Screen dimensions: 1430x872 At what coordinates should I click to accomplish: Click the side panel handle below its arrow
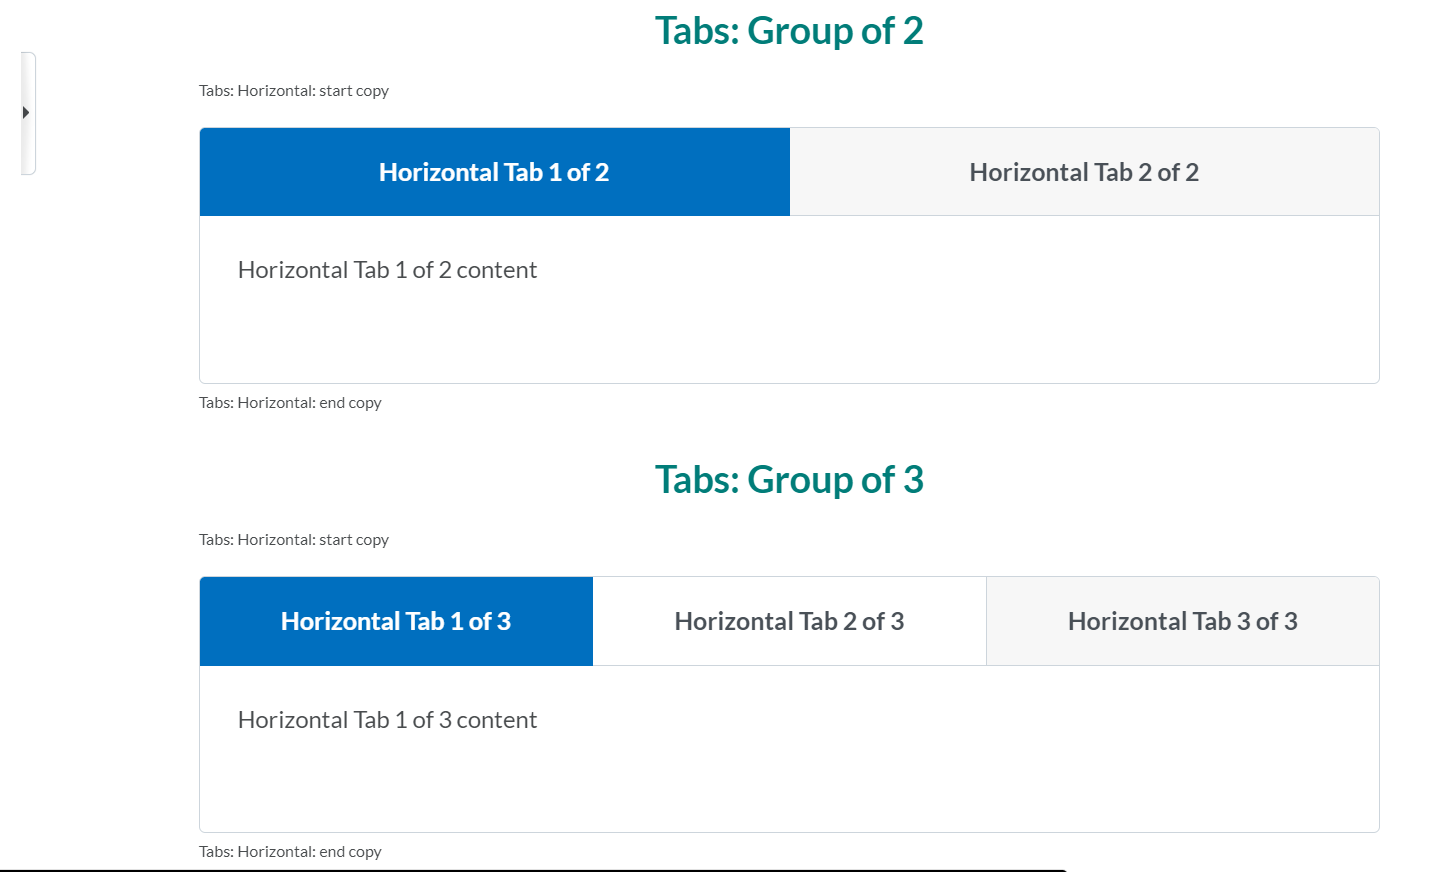(28, 152)
